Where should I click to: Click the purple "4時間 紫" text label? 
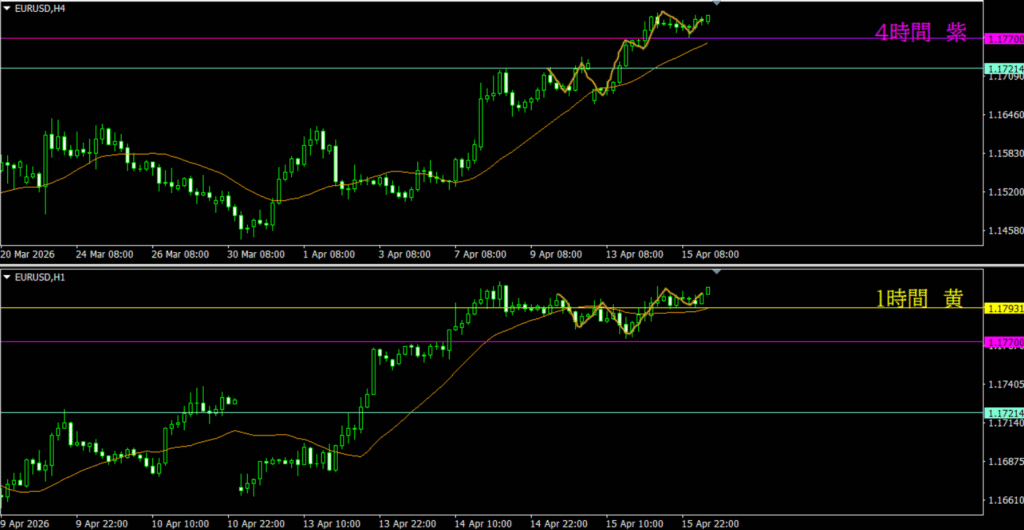(920, 33)
